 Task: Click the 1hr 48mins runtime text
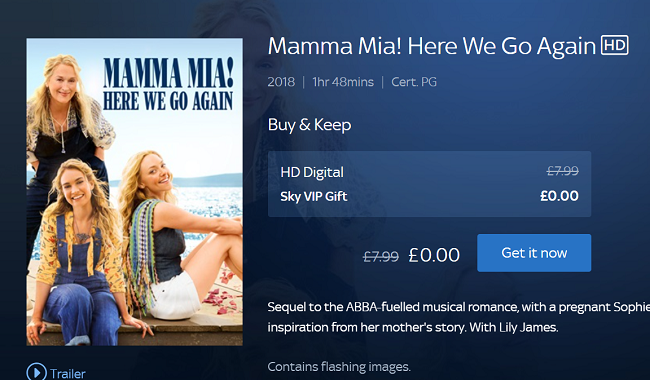click(x=343, y=82)
